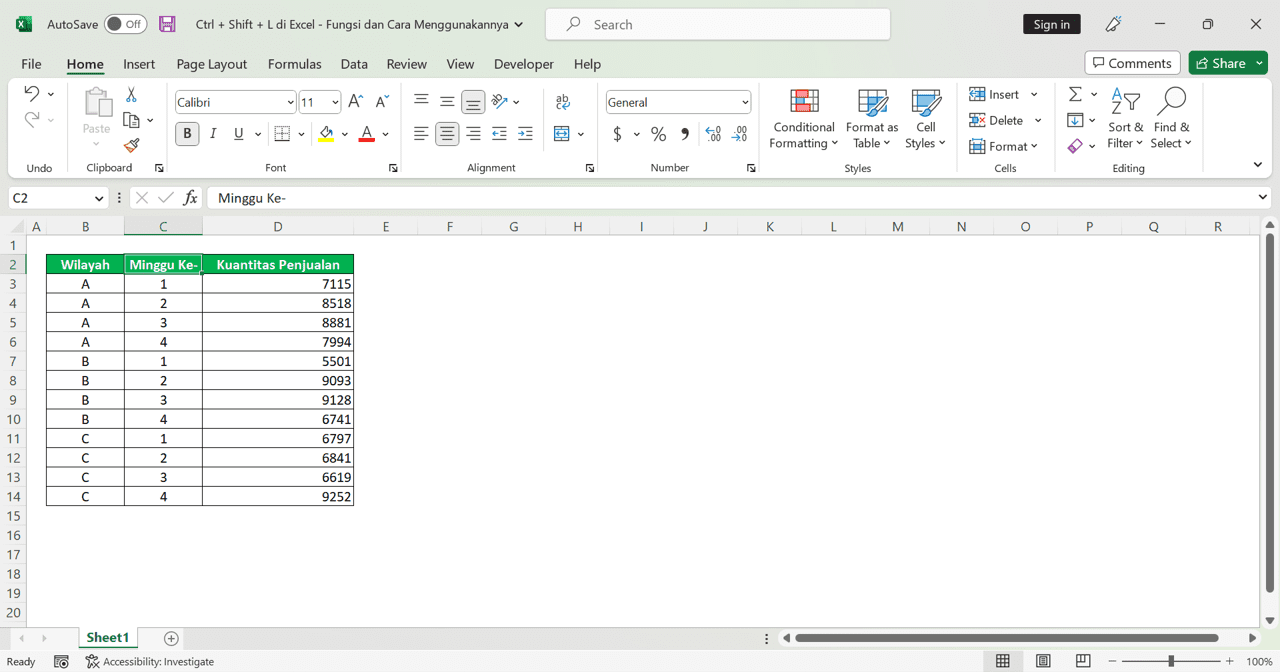Screen dimensions: 1280x672
Task: Open Sort & Filter dropdown
Action: (1126, 120)
